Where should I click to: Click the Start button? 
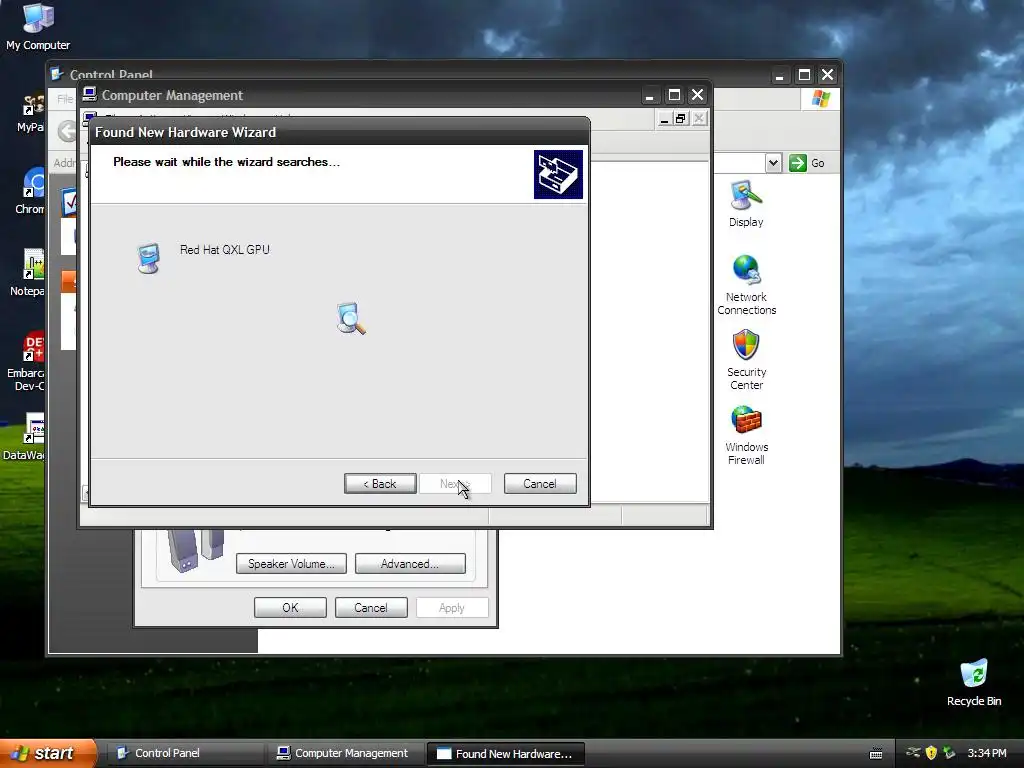[x=47, y=753]
